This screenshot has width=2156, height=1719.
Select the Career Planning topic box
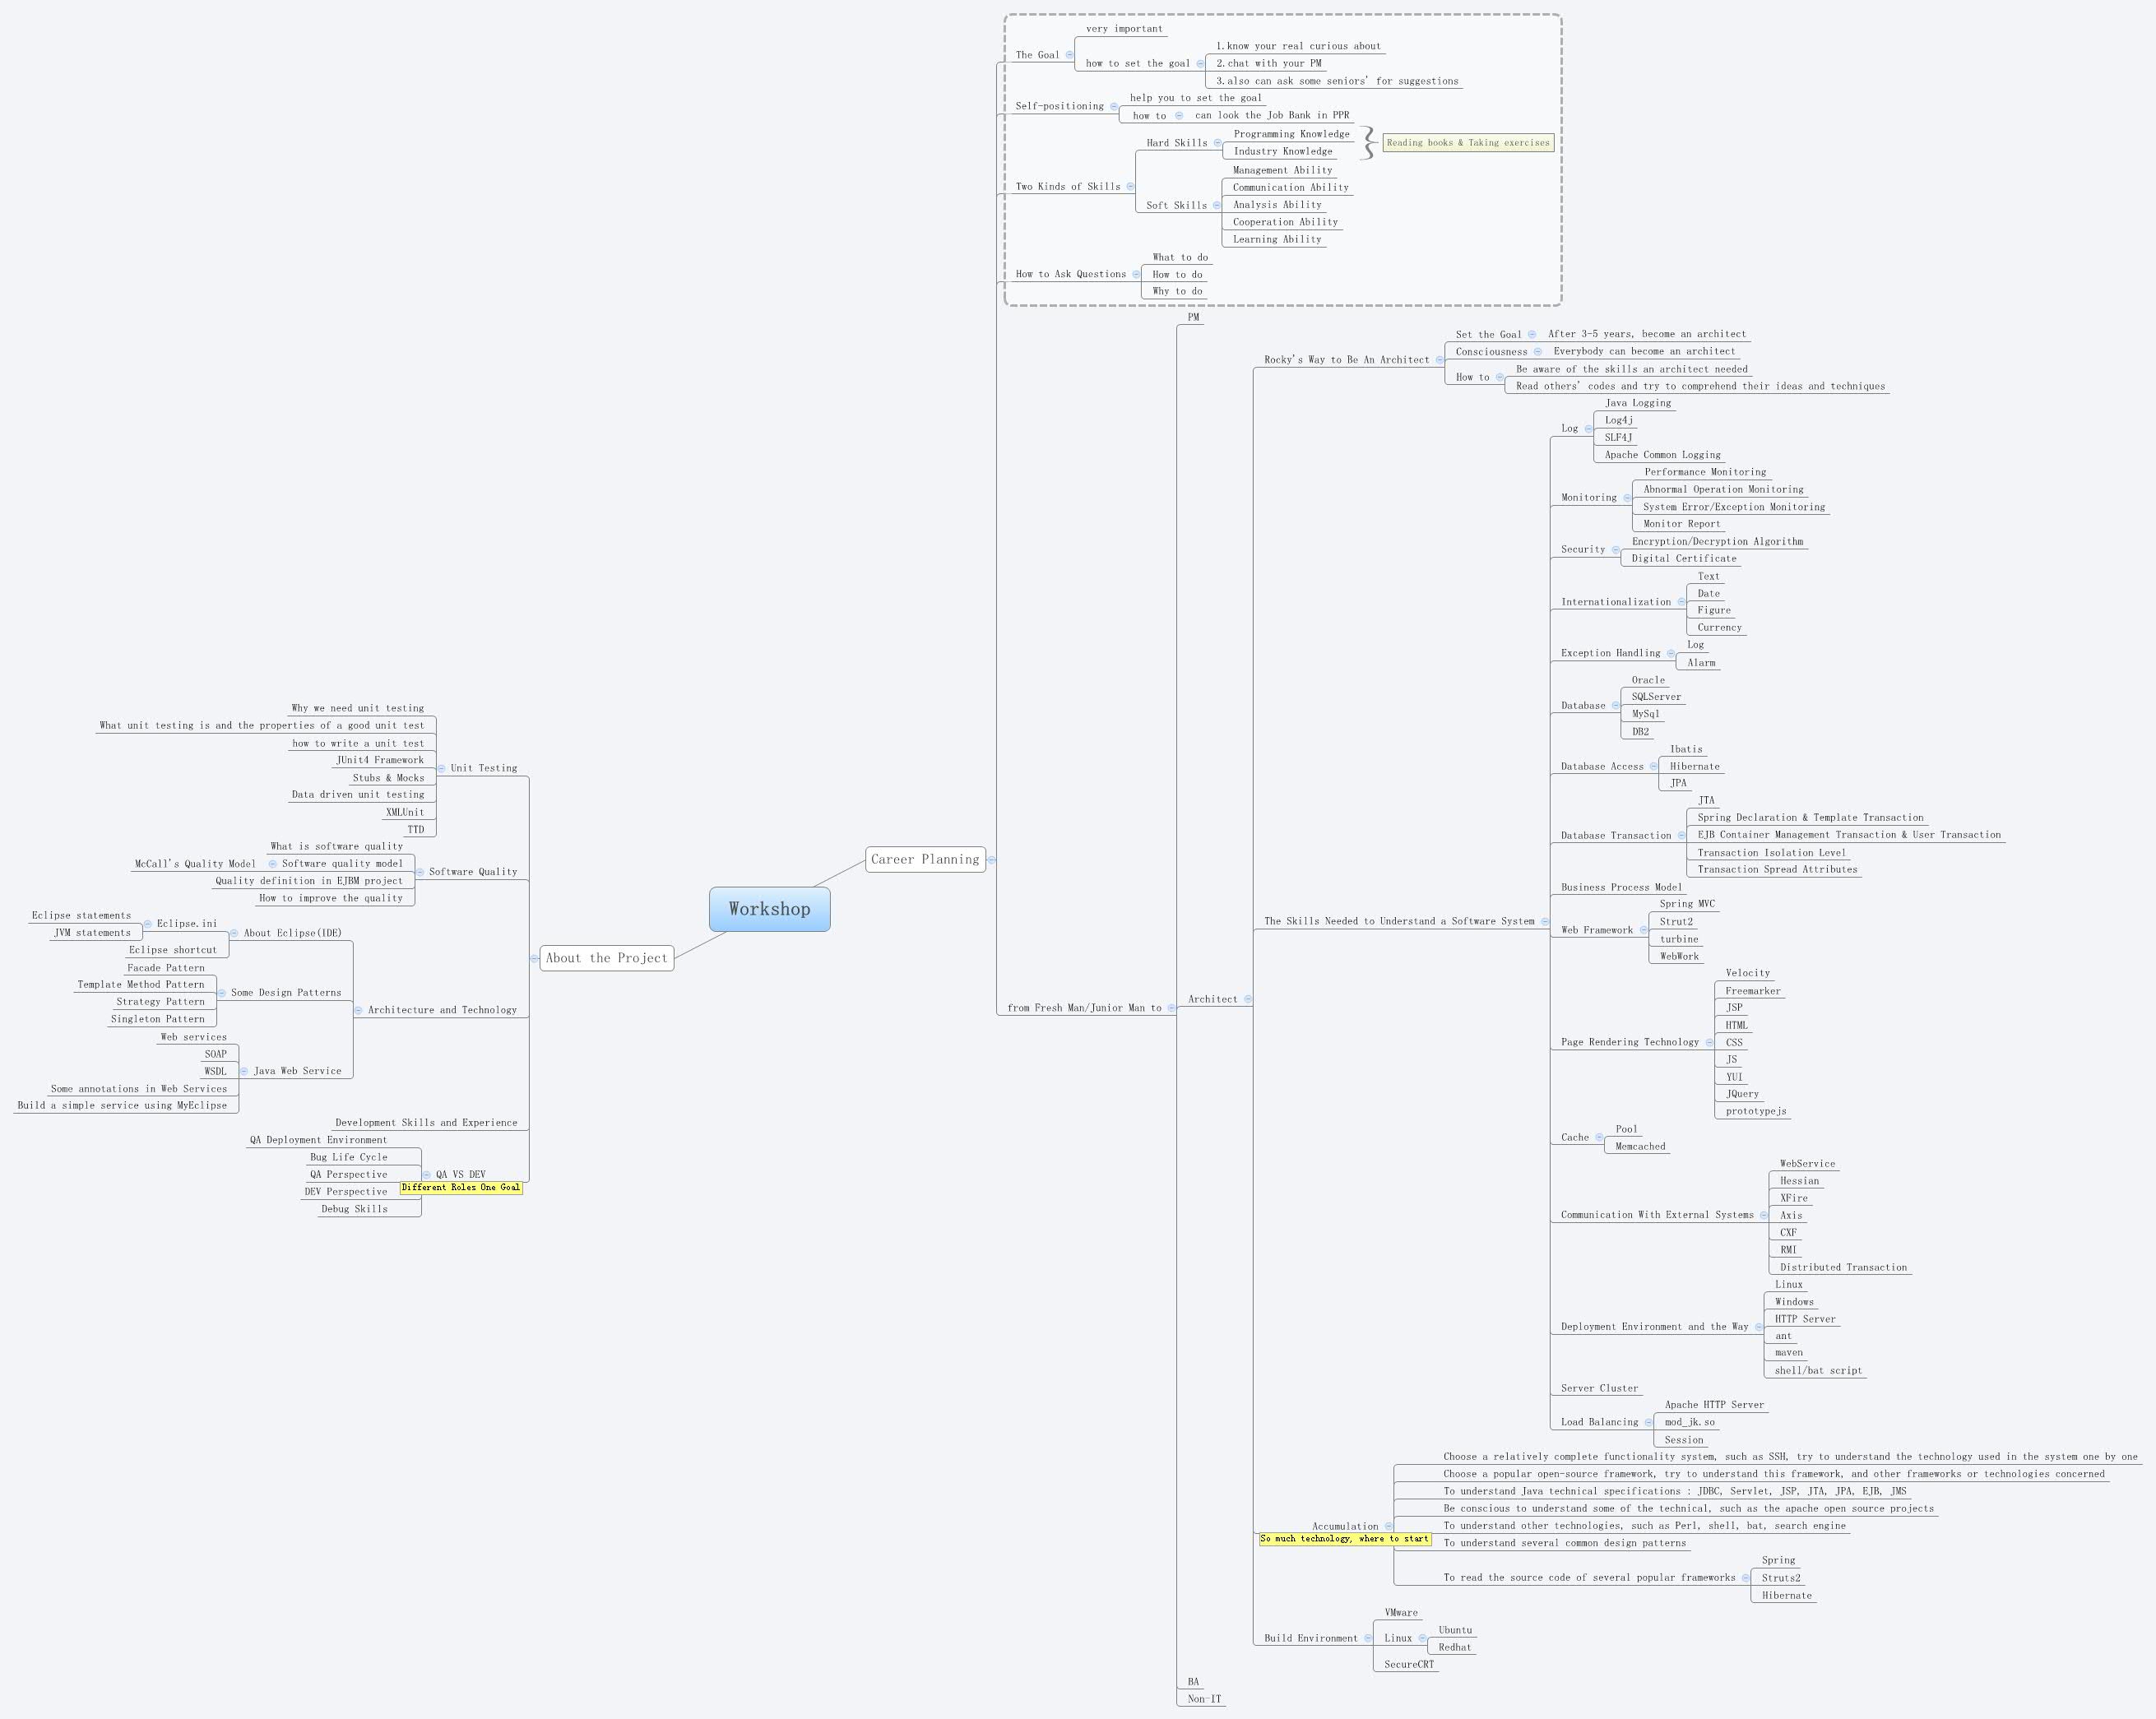pos(925,859)
